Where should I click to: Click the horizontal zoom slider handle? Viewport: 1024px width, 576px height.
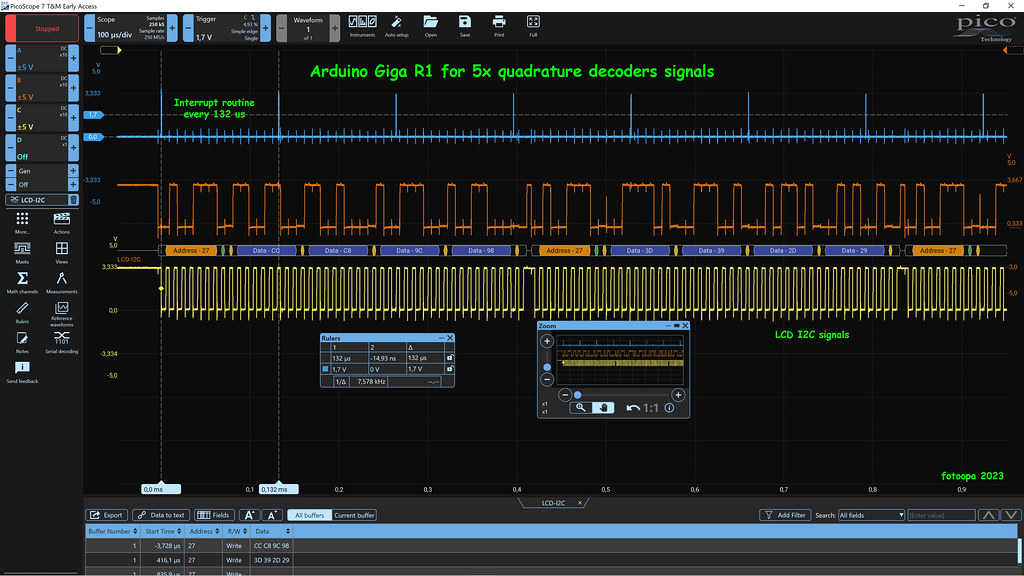[577, 395]
